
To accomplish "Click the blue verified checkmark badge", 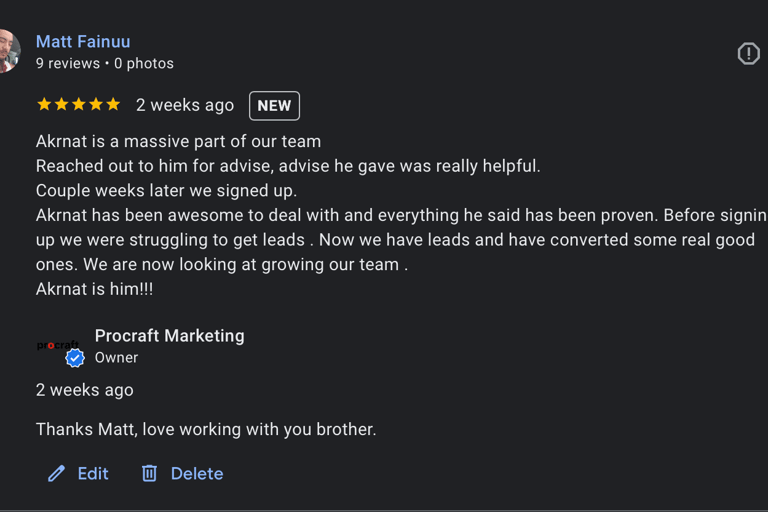I will point(75,358).
